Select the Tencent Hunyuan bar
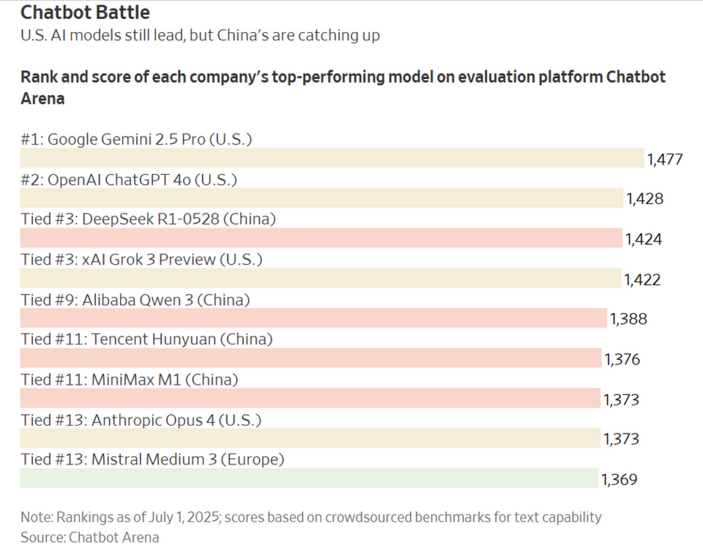This screenshot has width=703, height=550. [311, 358]
